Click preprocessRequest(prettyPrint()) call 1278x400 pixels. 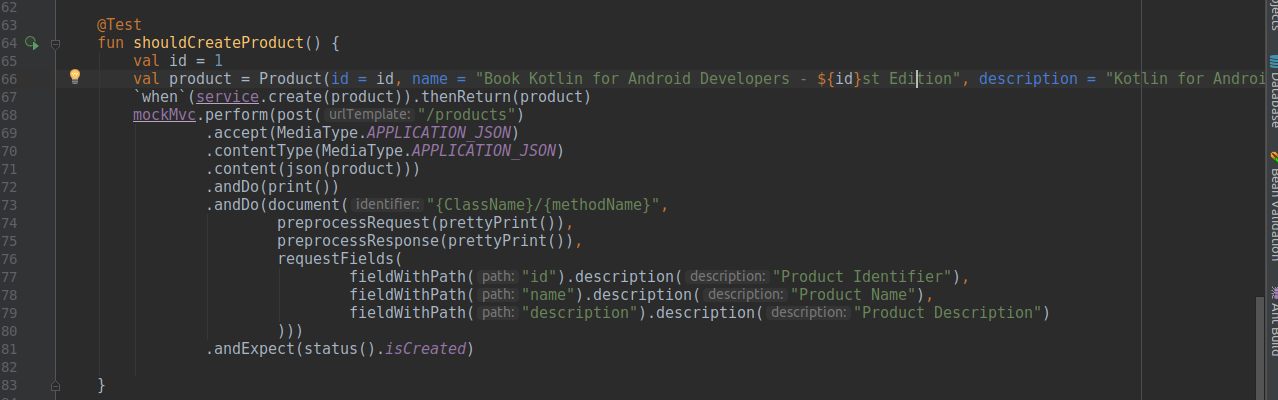coord(425,223)
